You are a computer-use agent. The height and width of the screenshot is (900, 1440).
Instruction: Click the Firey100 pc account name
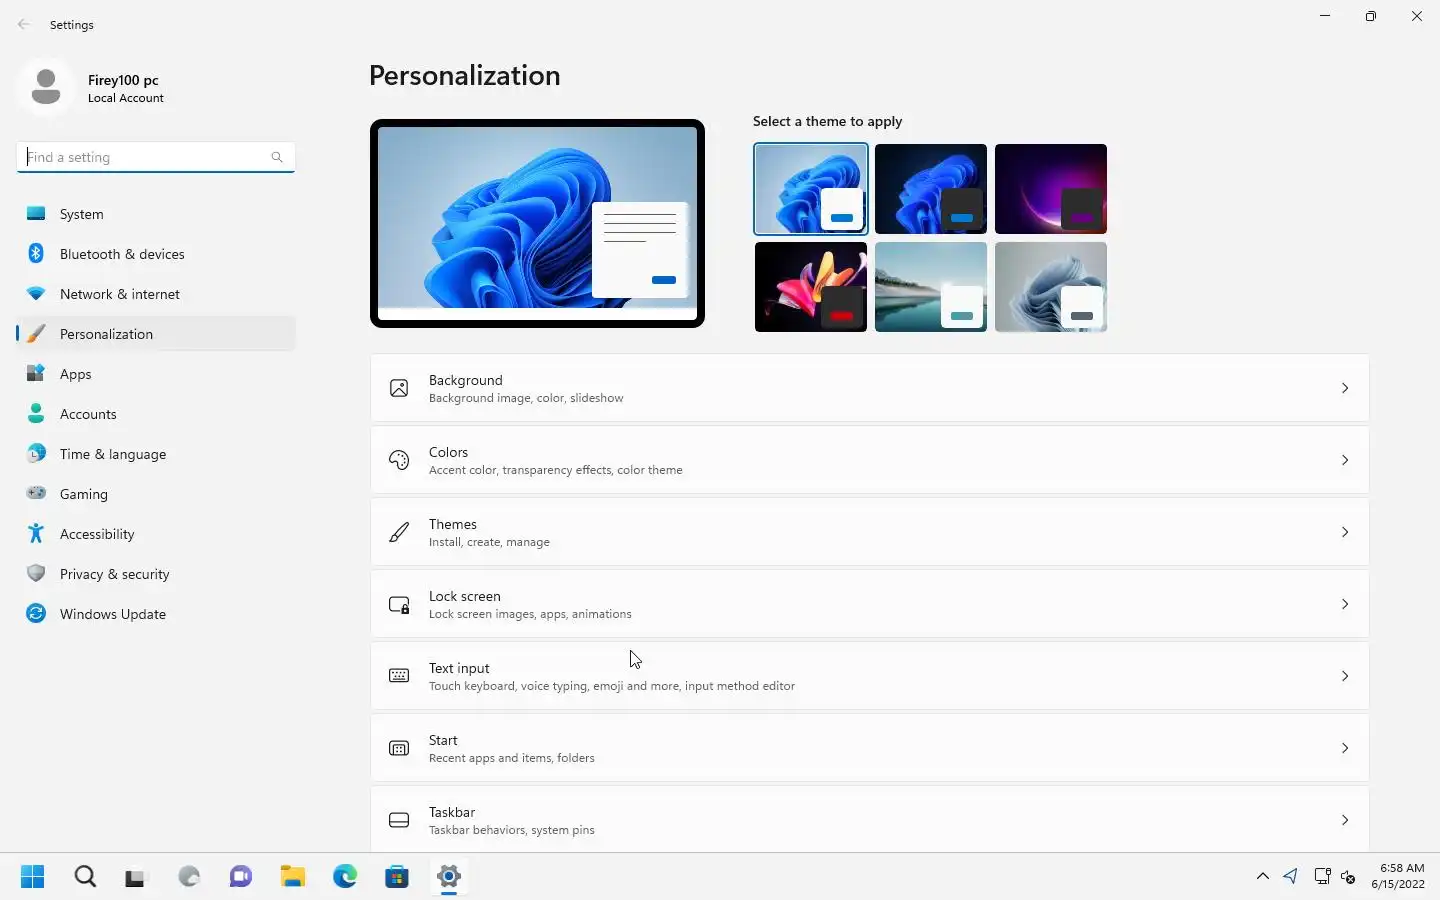(x=123, y=80)
